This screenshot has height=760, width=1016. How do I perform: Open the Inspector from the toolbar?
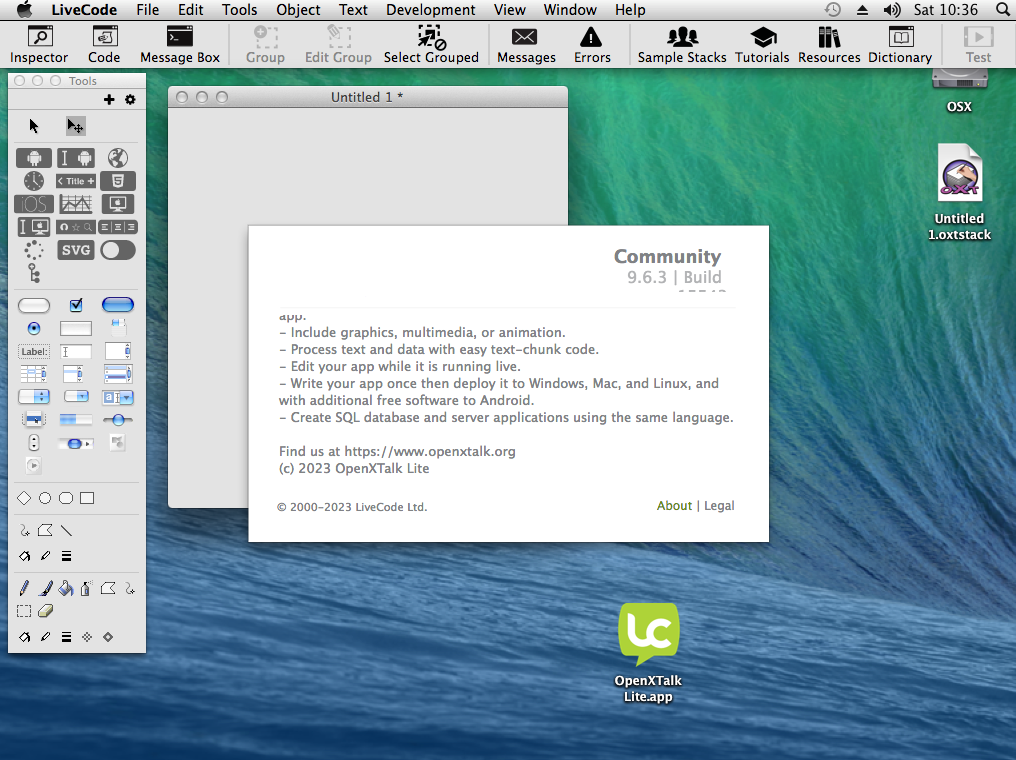tap(39, 45)
